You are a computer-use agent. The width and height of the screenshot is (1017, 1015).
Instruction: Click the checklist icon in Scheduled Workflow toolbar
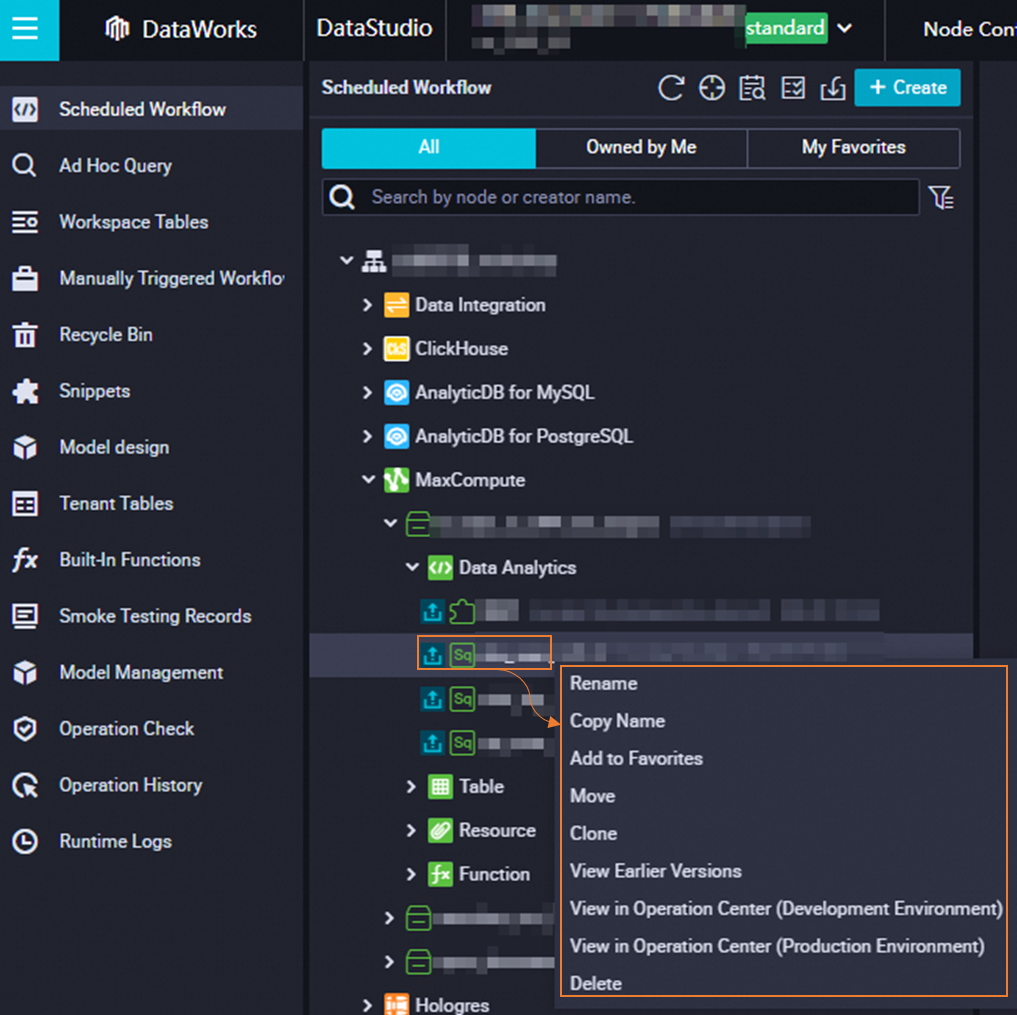(793, 88)
